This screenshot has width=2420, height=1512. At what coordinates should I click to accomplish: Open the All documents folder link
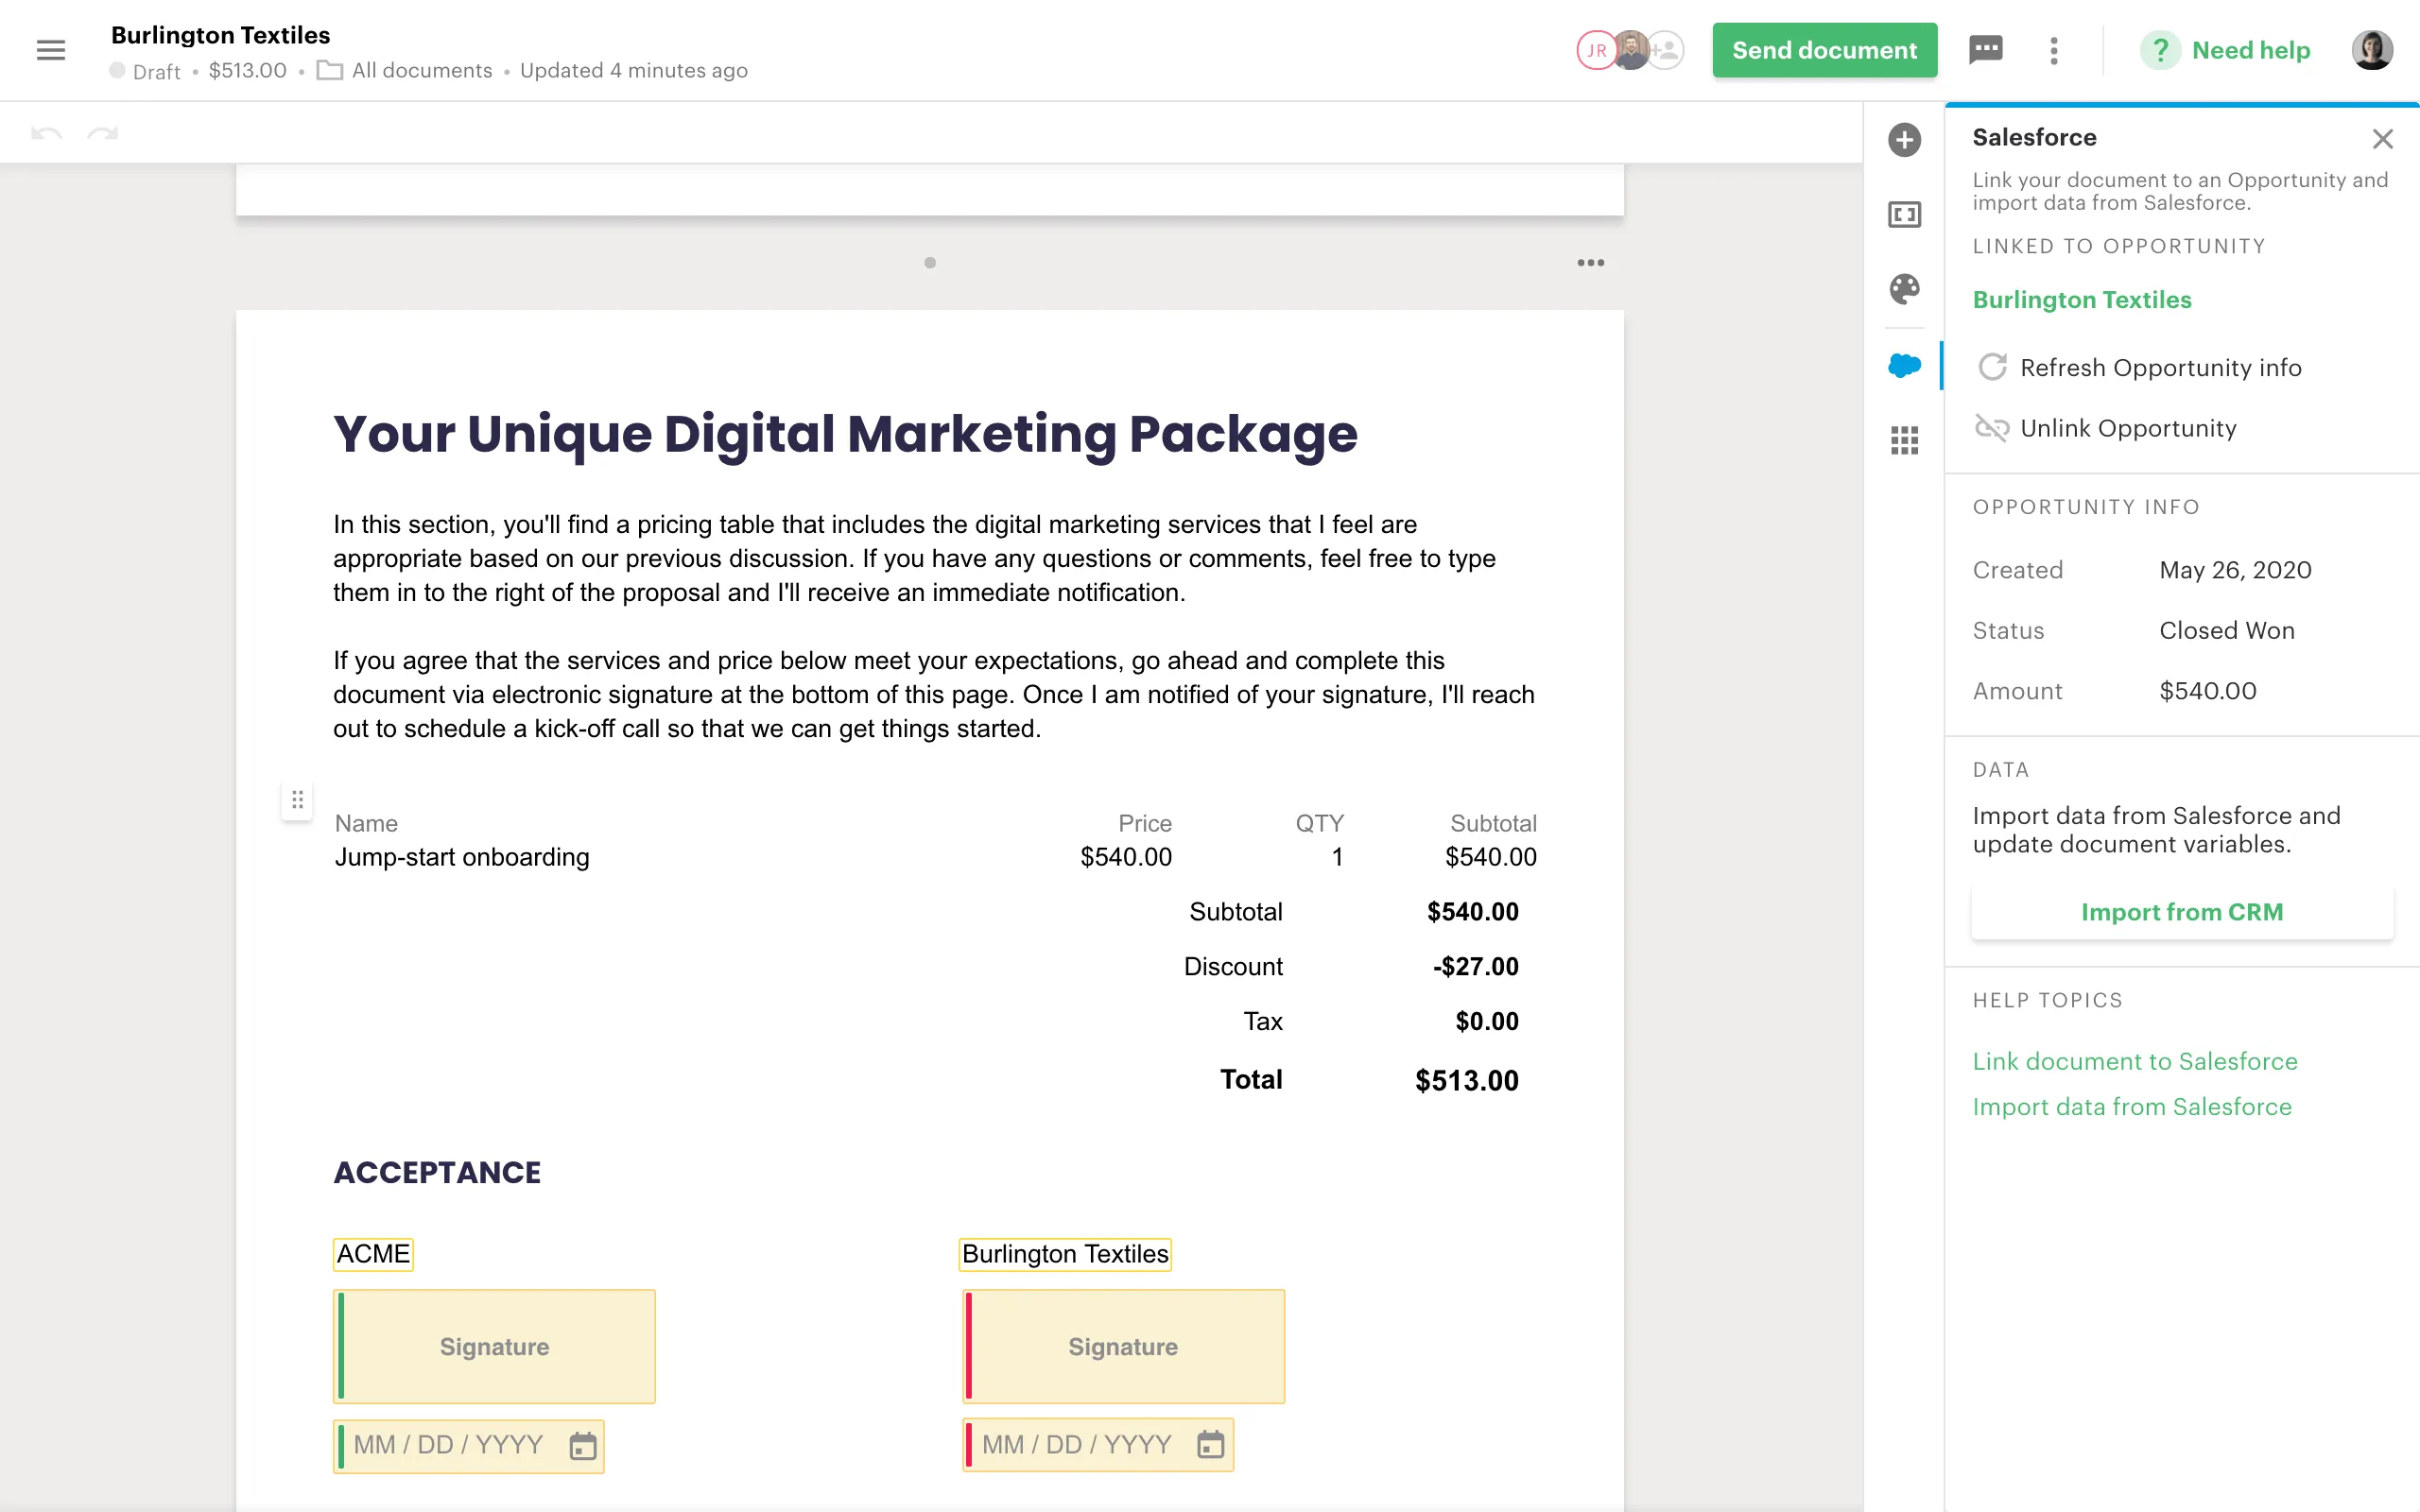(x=405, y=70)
